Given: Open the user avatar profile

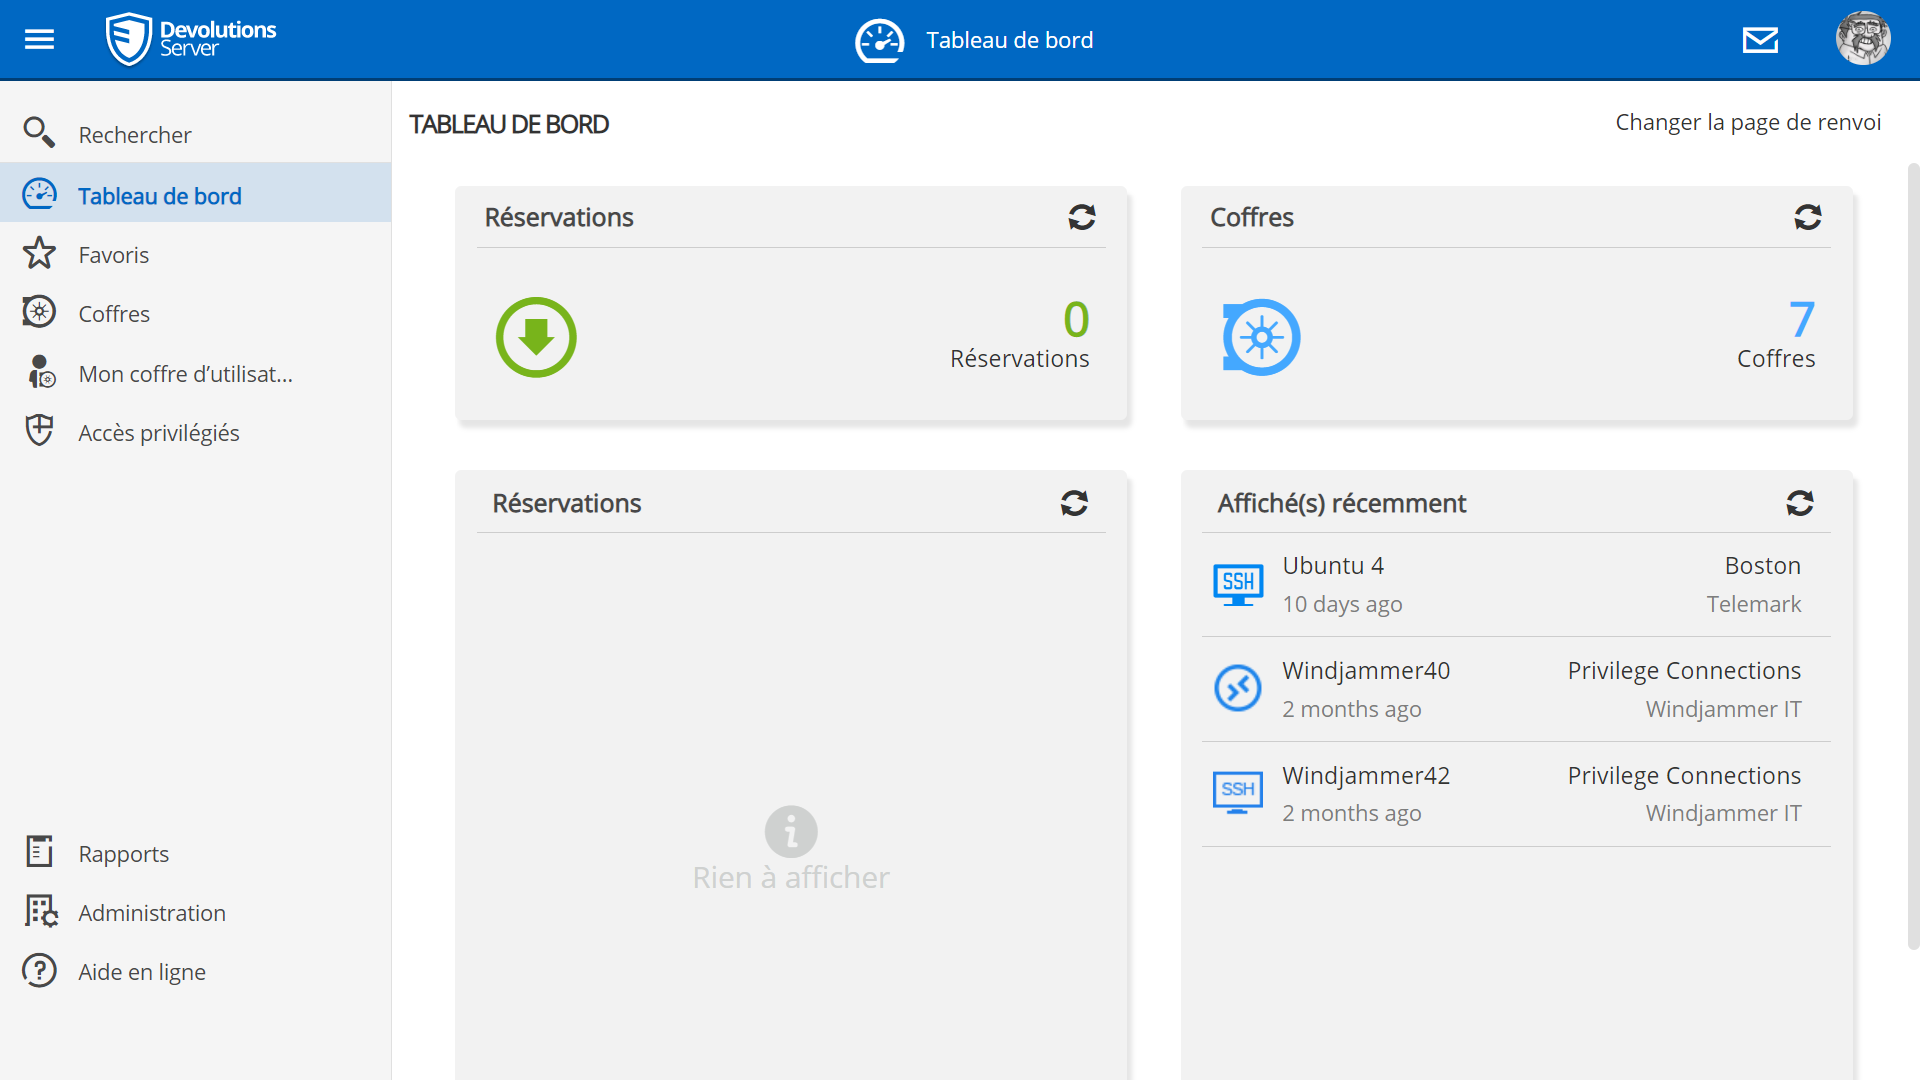Looking at the screenshot, I should (x=1862, y=39).
